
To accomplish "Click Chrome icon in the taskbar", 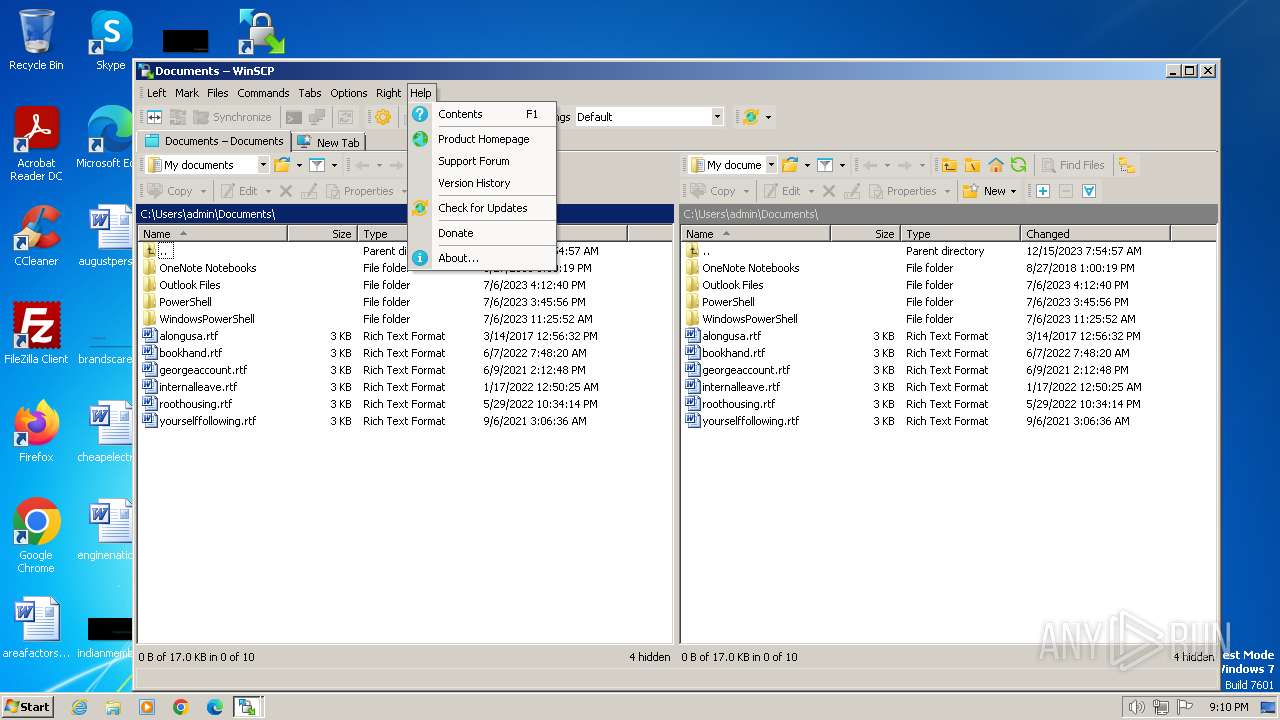I will coord(180,707).
